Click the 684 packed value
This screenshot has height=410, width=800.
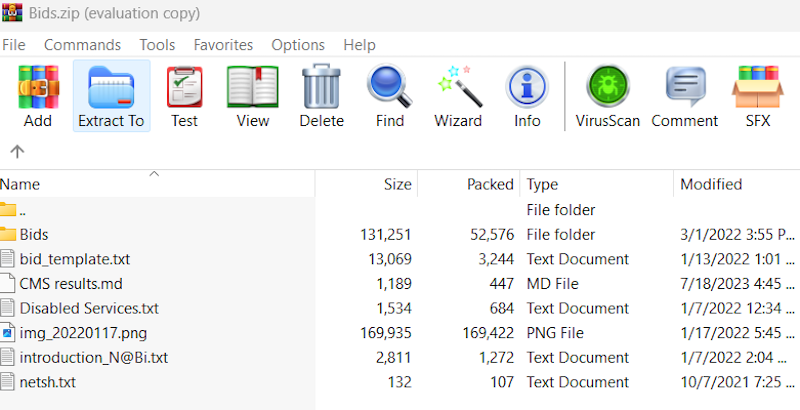501,308
